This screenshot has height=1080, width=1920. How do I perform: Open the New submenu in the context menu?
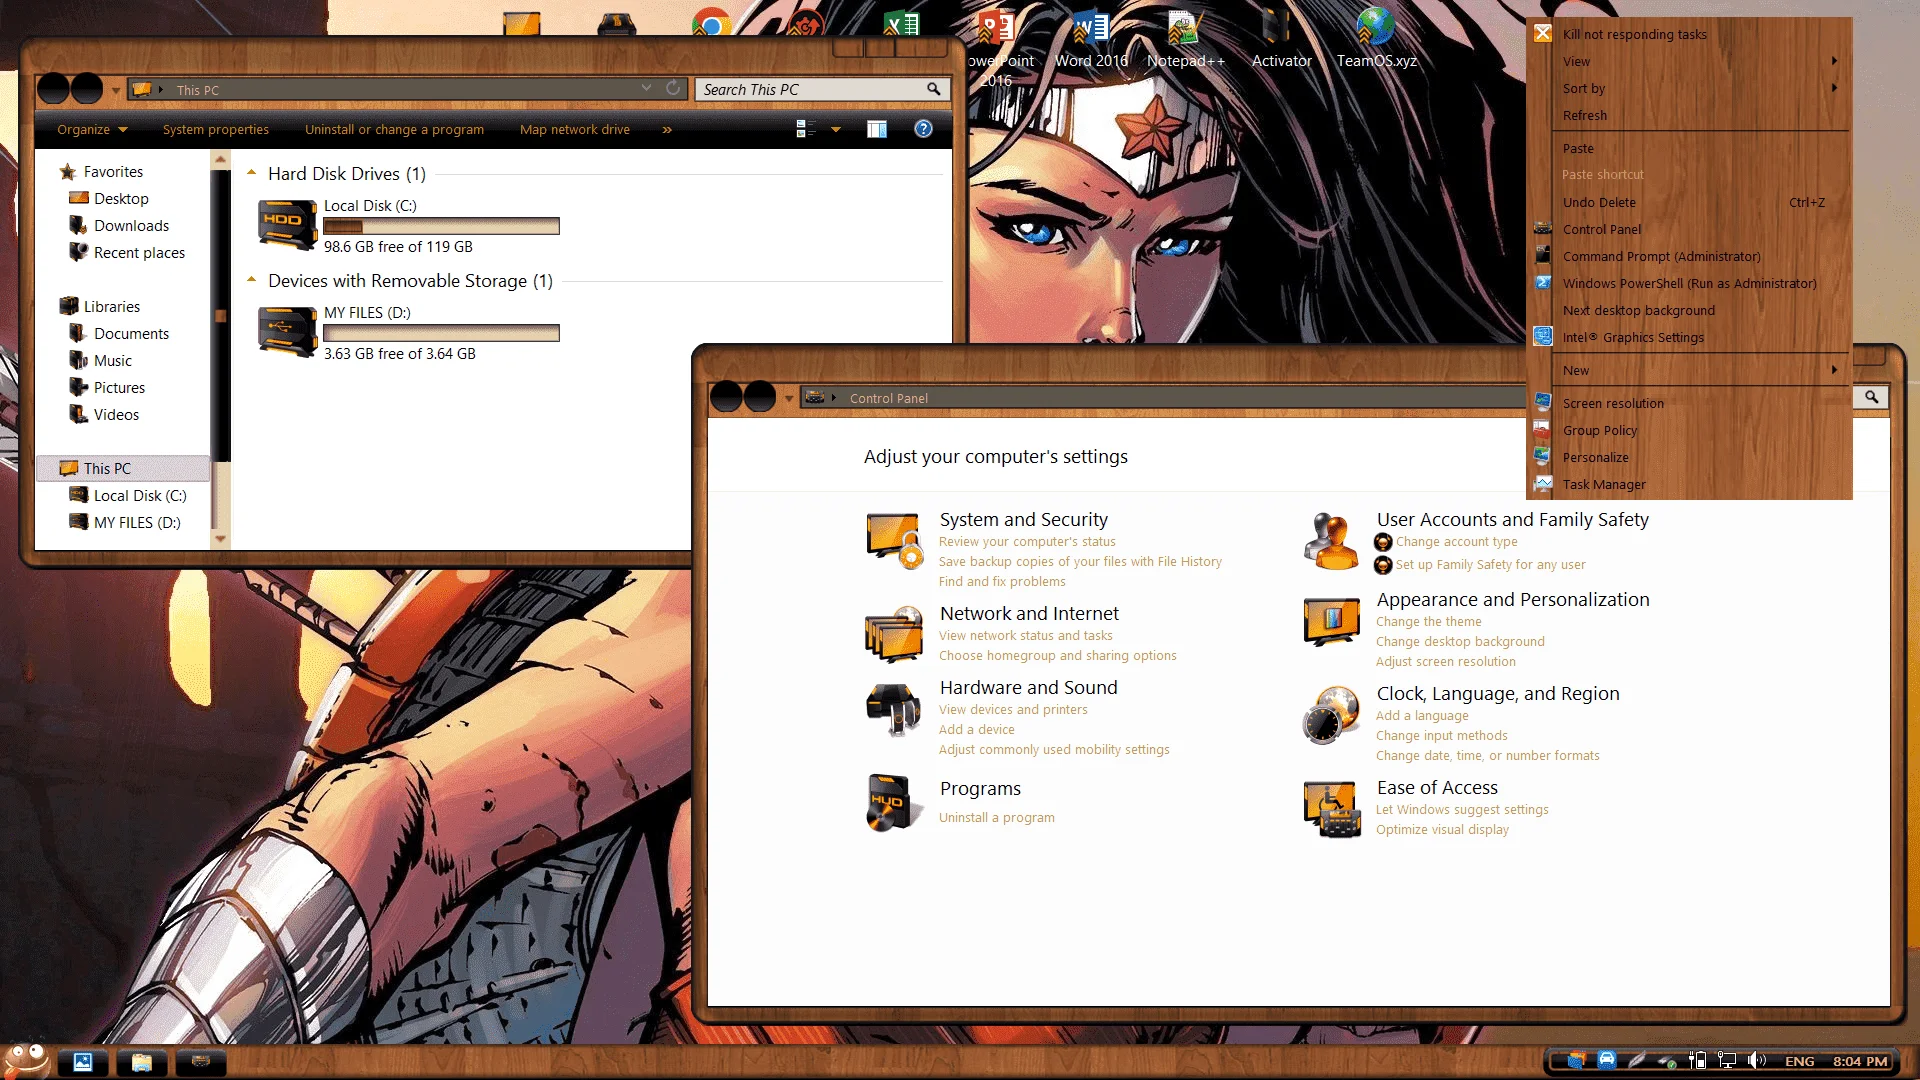tap(1690, 370)
